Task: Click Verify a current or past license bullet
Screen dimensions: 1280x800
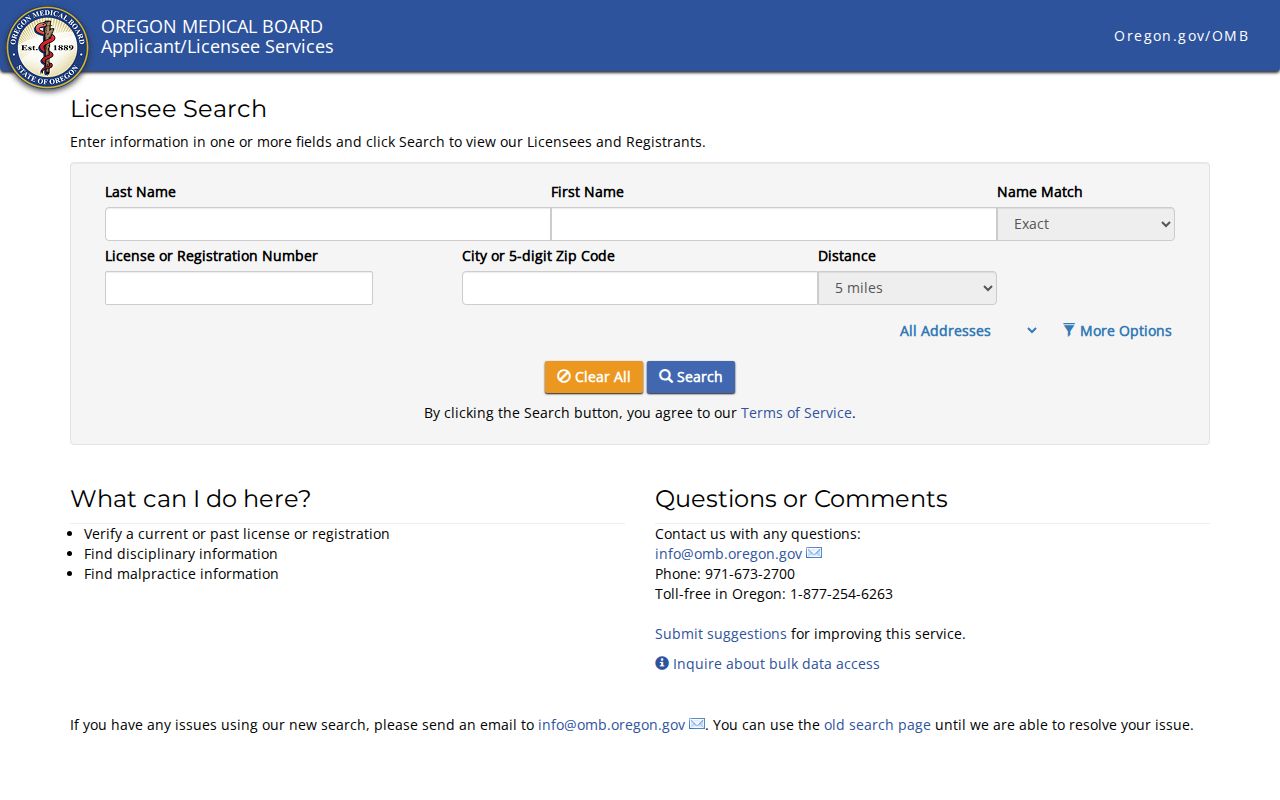Action: point(237,534)
